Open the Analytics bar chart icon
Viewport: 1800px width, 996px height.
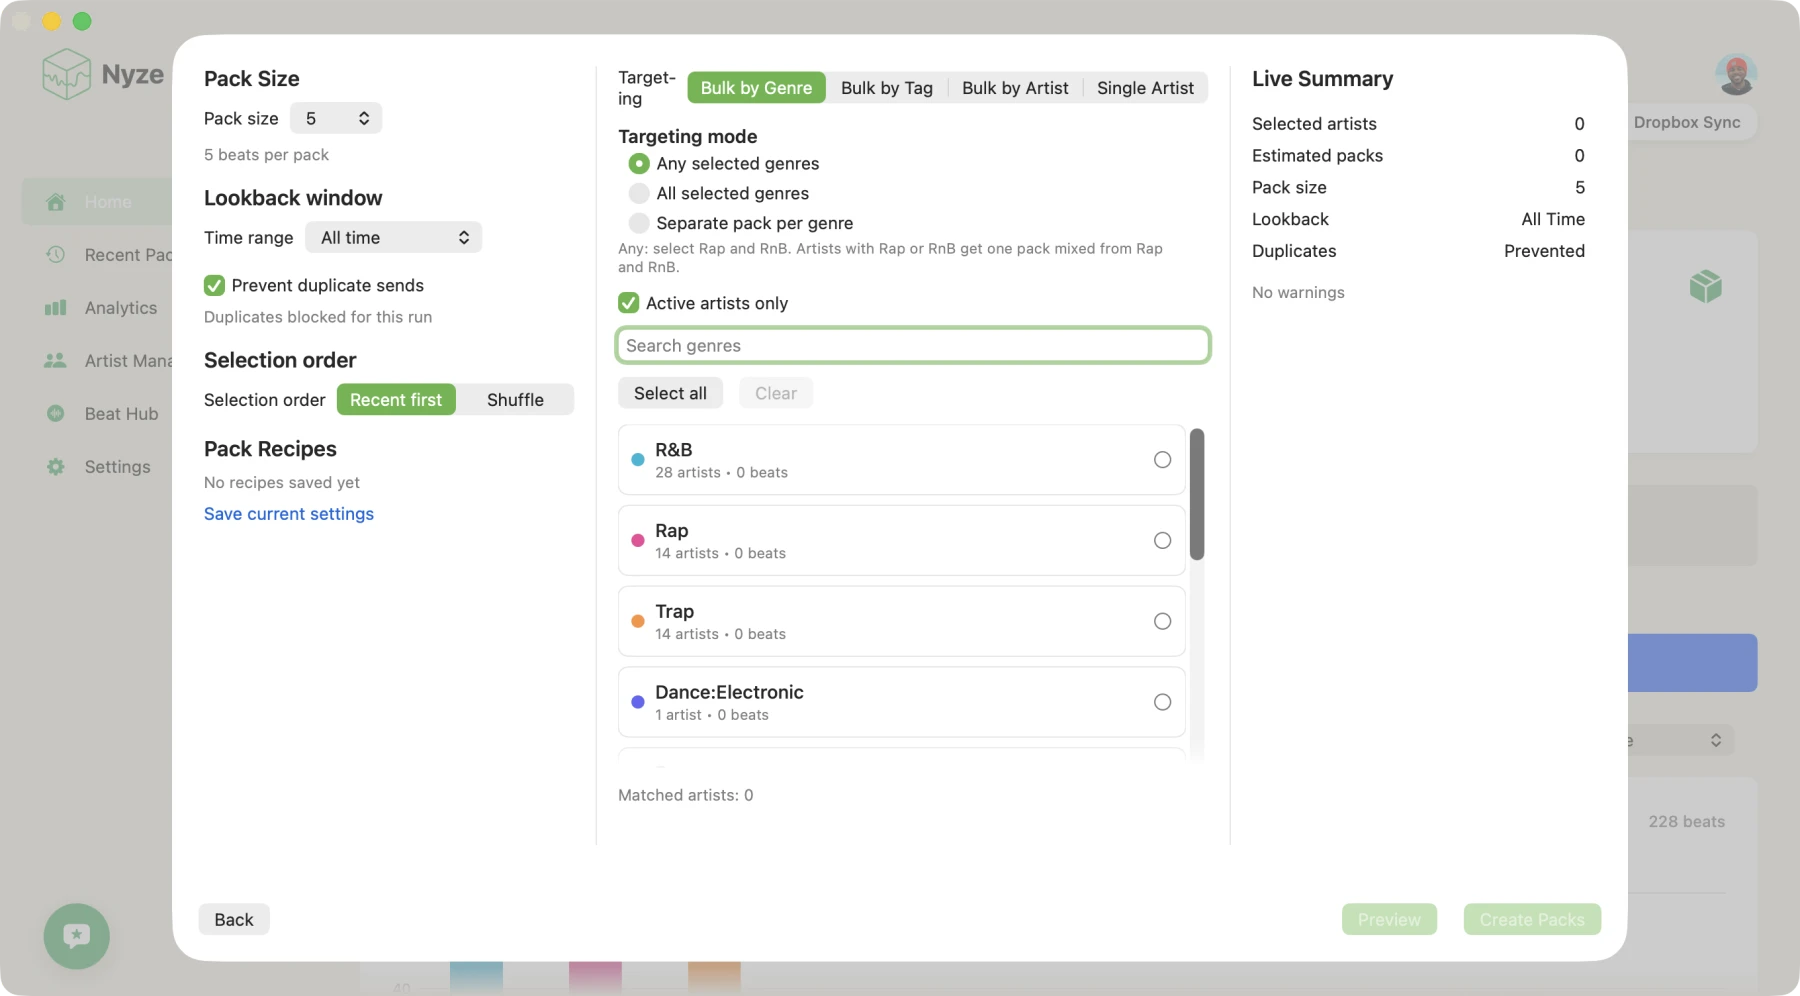click(56, 308)
